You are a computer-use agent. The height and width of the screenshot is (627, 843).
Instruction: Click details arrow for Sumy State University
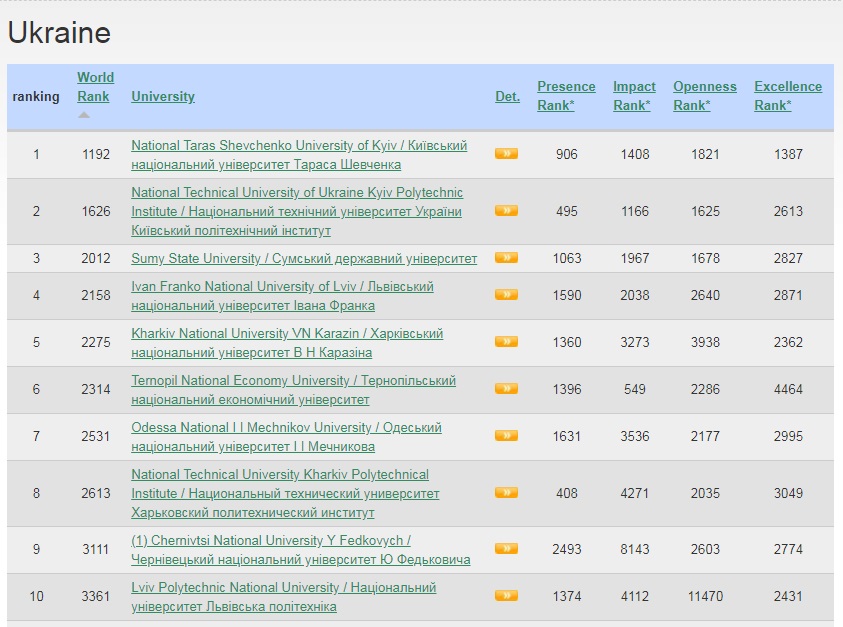(506, 258)
